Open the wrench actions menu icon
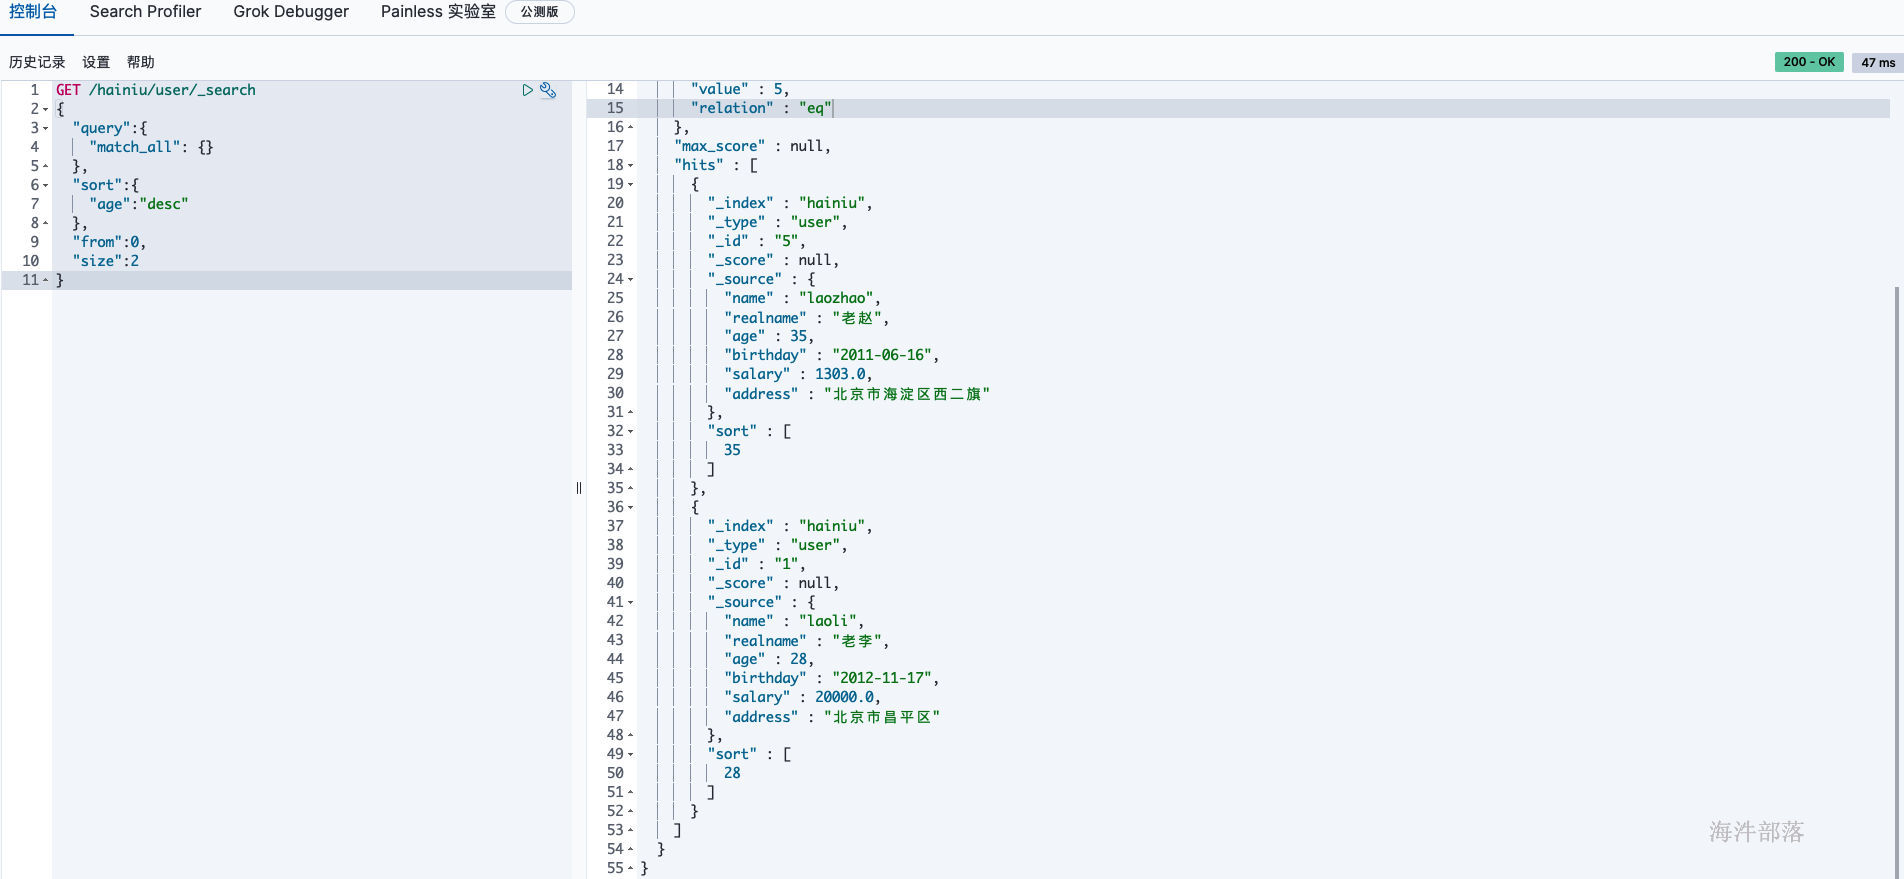Image resolution: width=1904 pixels, height=879 pixels. (x=548, y=90)
